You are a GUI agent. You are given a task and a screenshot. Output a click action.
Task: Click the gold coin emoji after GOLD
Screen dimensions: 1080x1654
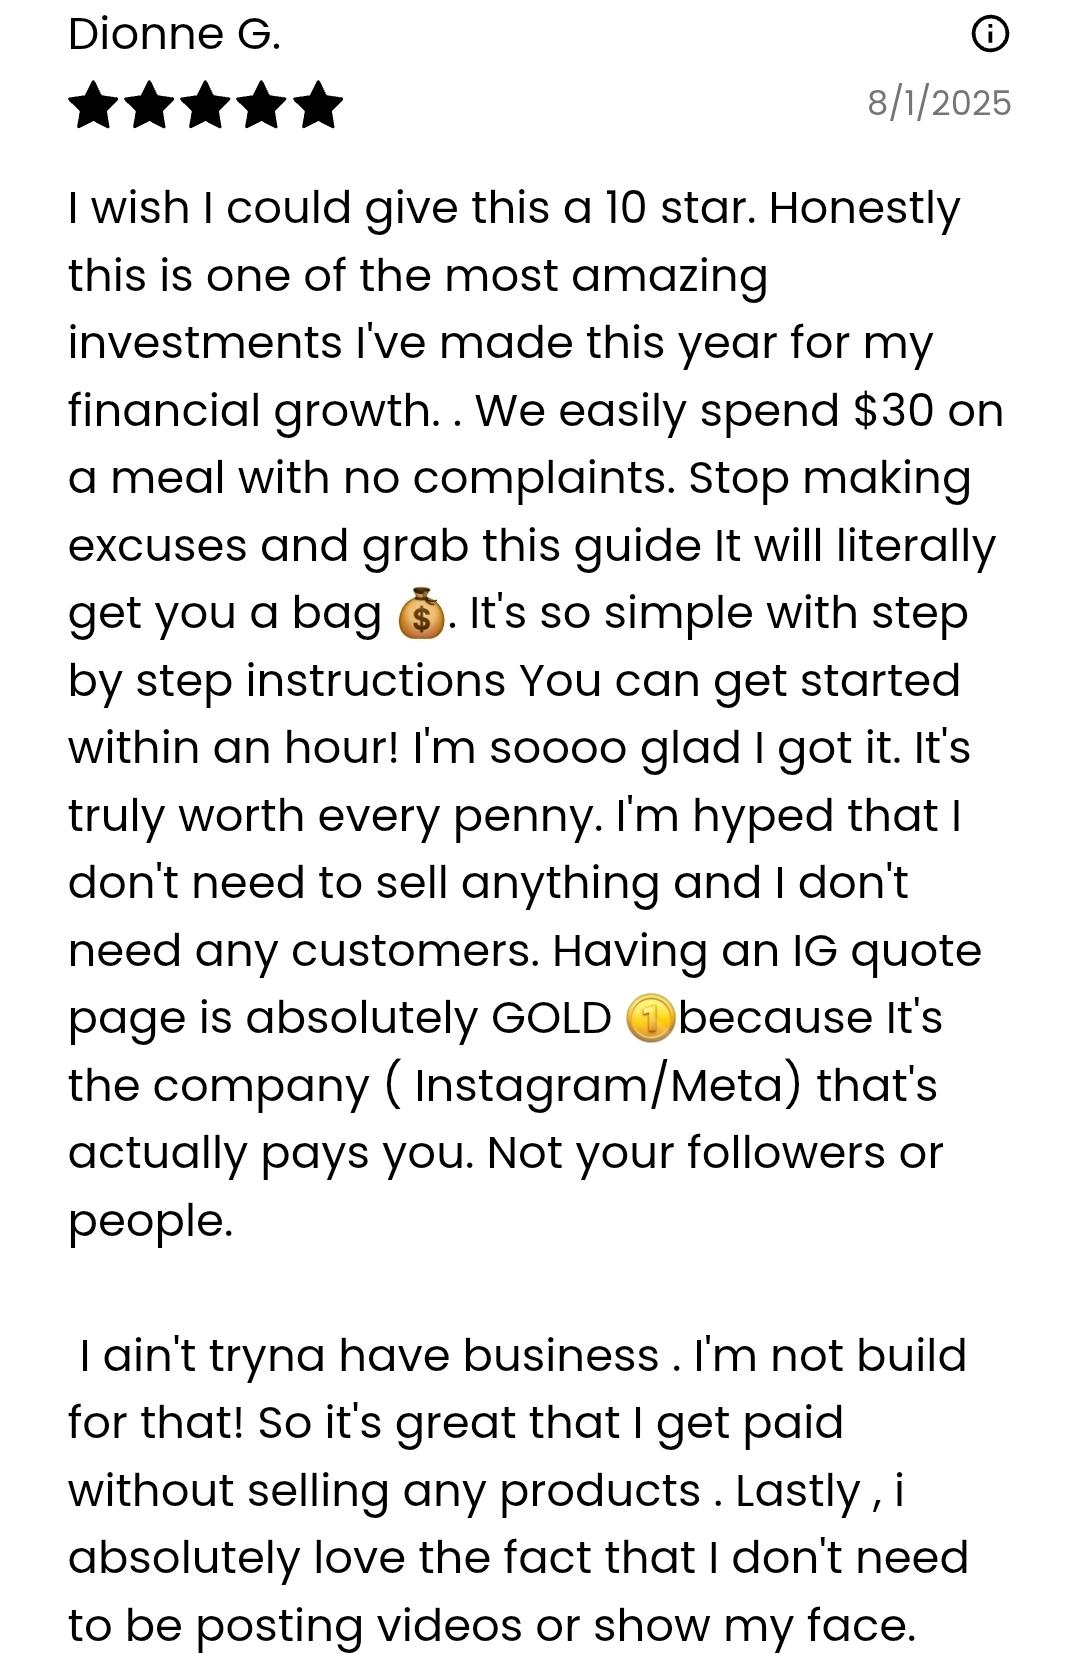(x=650, y=1019)
